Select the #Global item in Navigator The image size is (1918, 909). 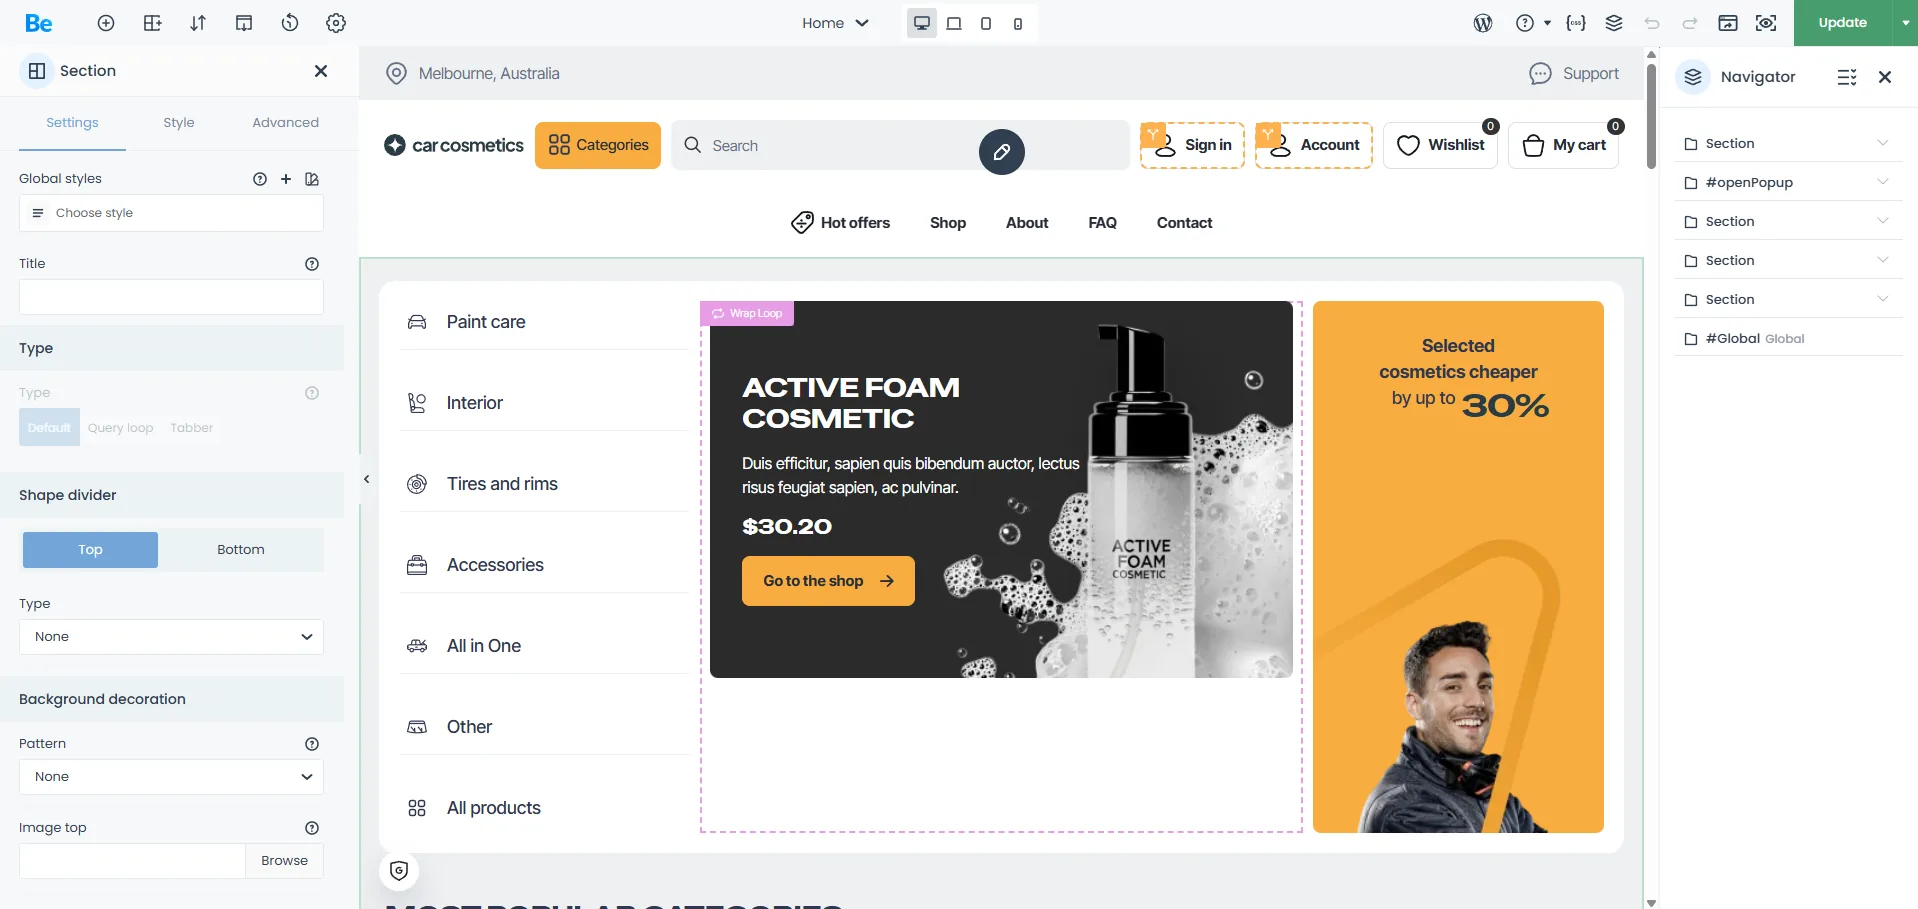click(x=1788, y=338)
